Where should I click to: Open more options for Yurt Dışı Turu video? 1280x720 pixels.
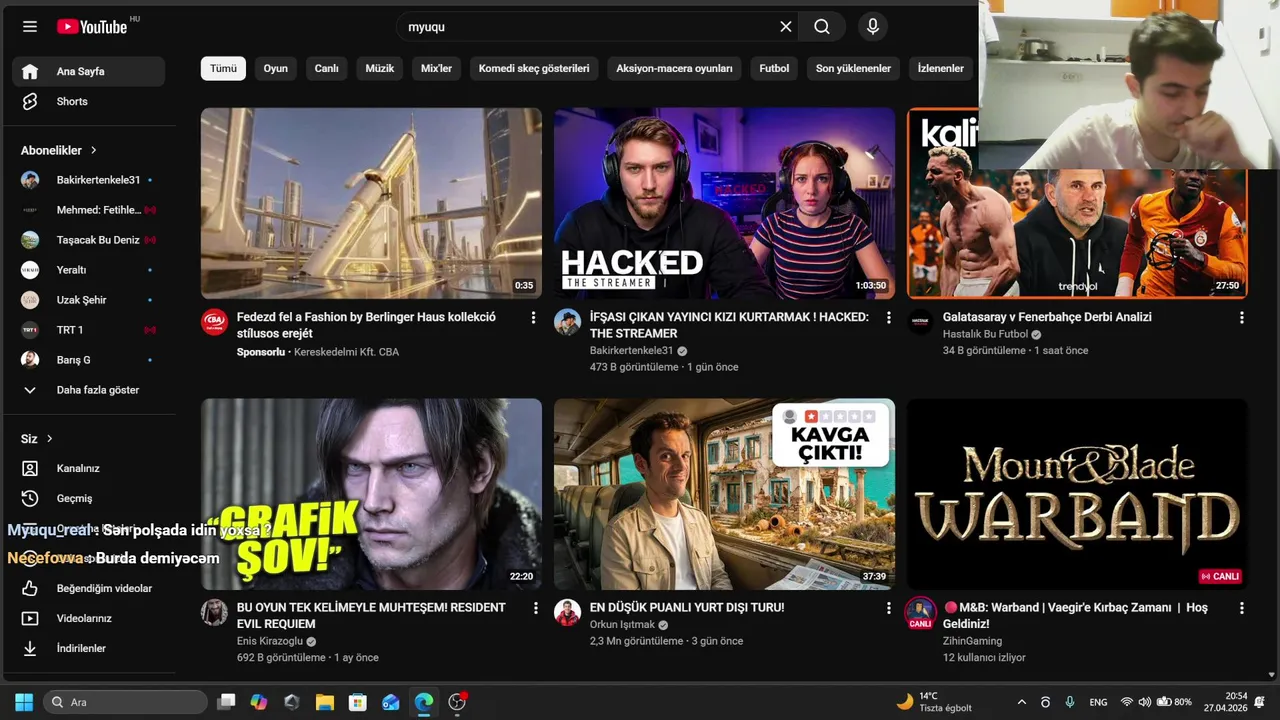[x=888, y=607]
